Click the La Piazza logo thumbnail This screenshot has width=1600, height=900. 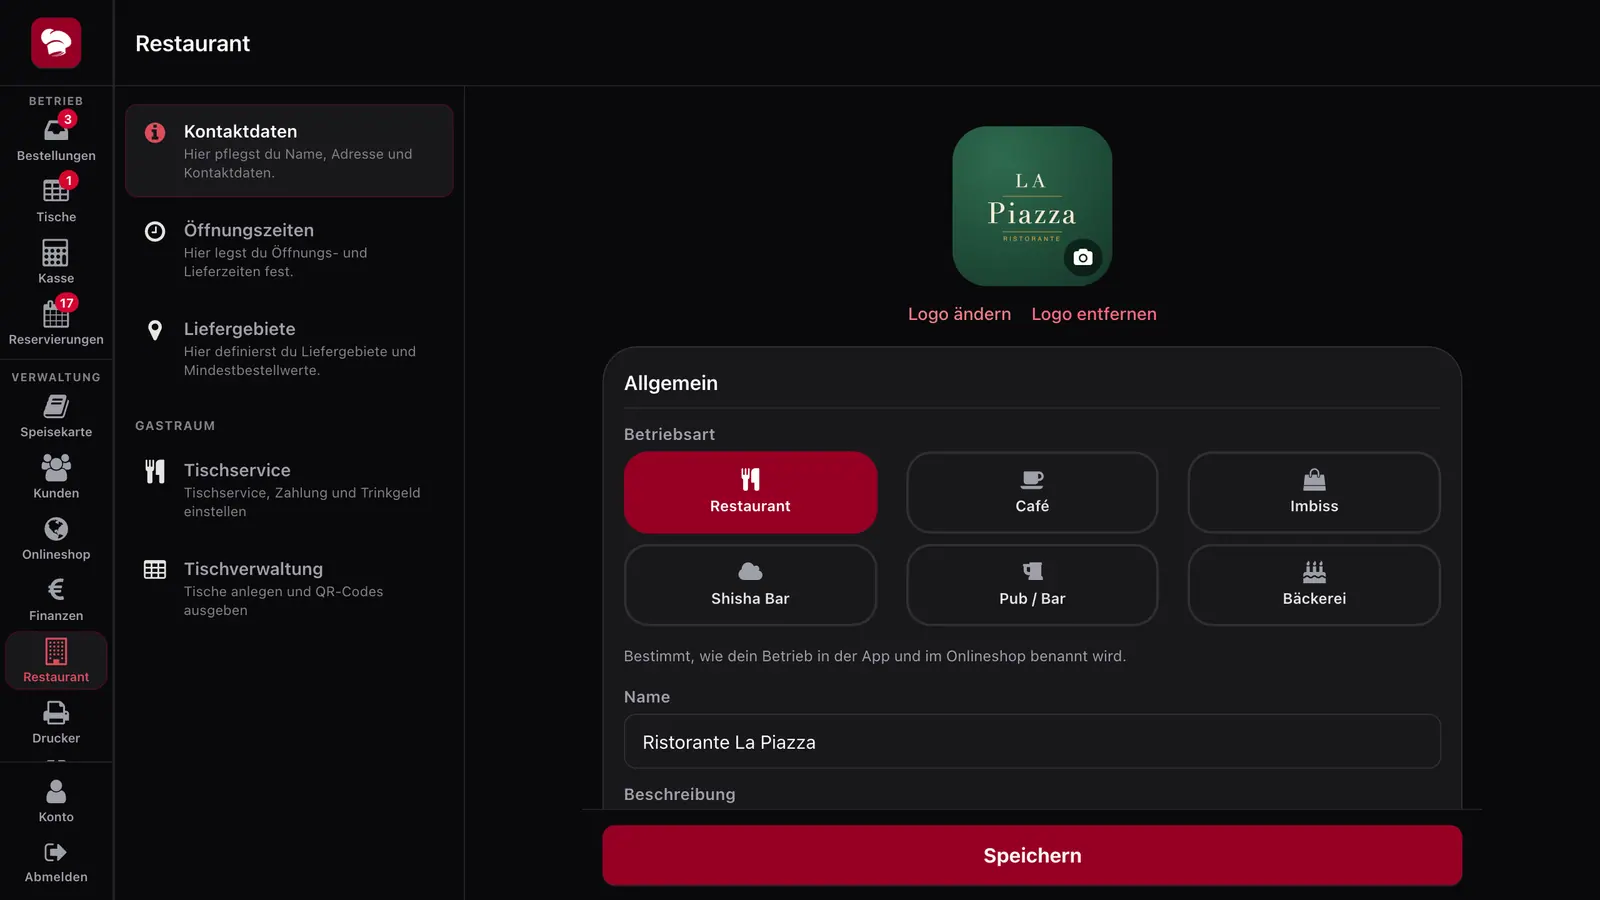coord(1032,206)
